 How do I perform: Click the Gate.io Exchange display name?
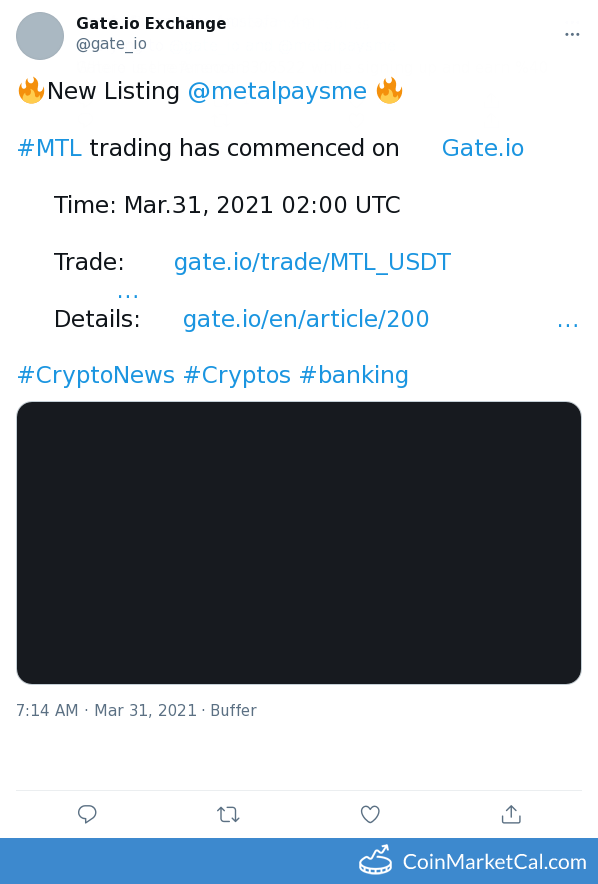tap(151, 23)
